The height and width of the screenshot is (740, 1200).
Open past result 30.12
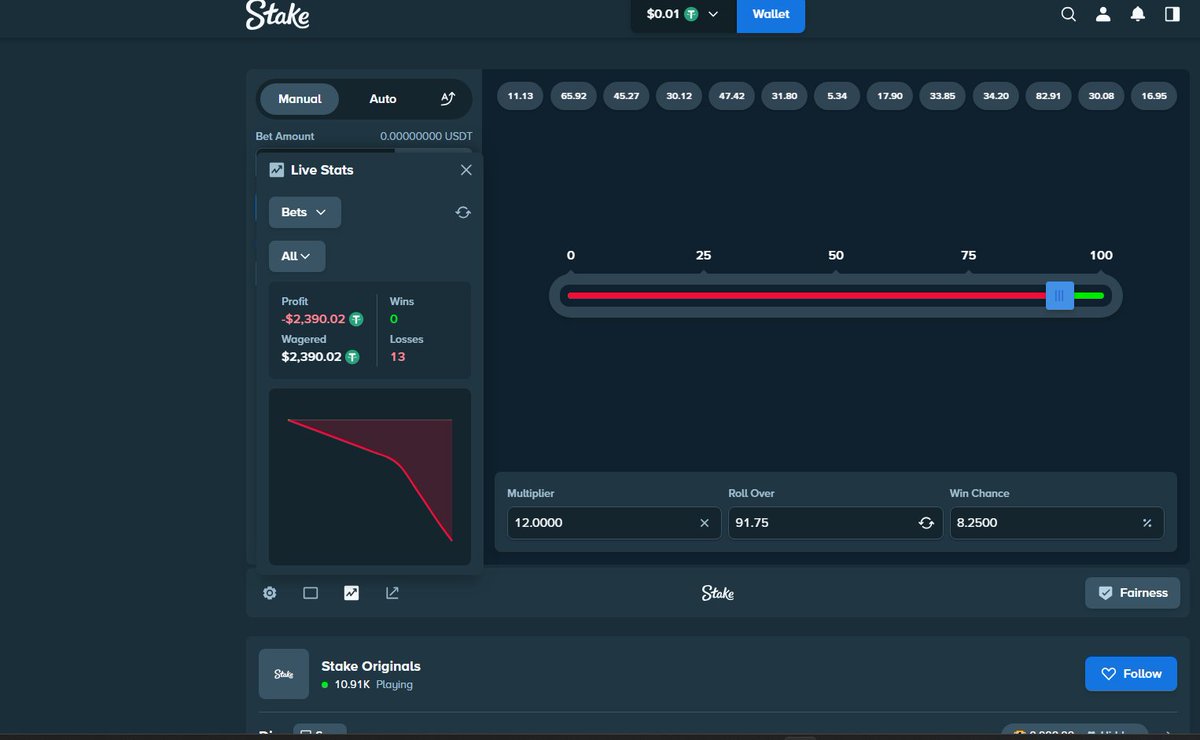[x=679, y=96]
